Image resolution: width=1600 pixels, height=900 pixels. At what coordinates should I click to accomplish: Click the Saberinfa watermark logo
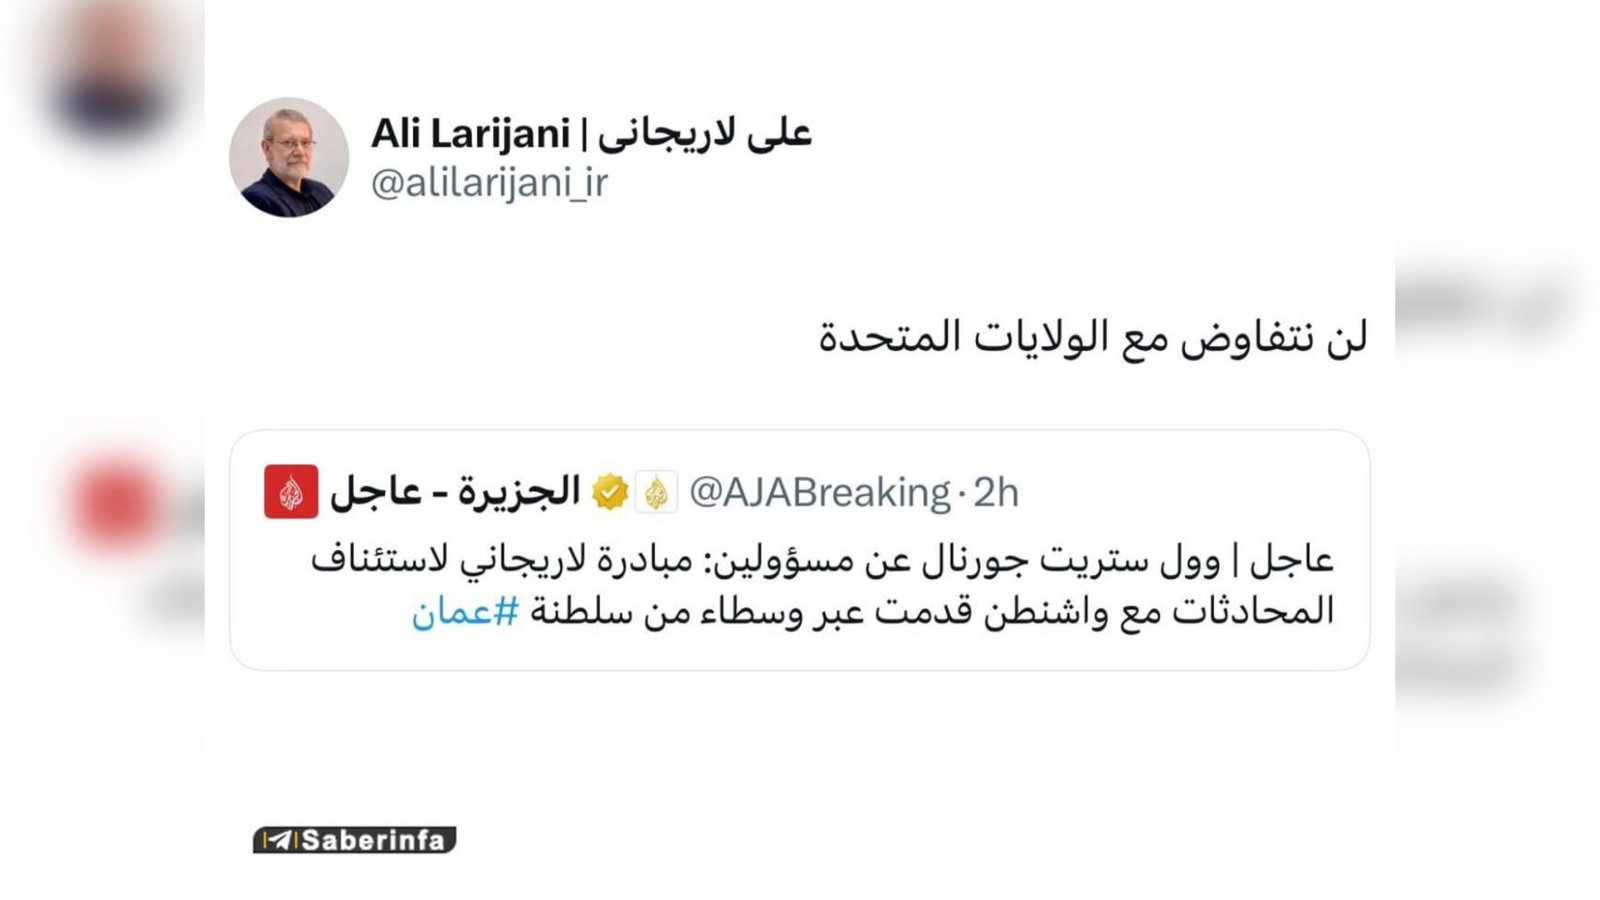[x=355, y=841]
